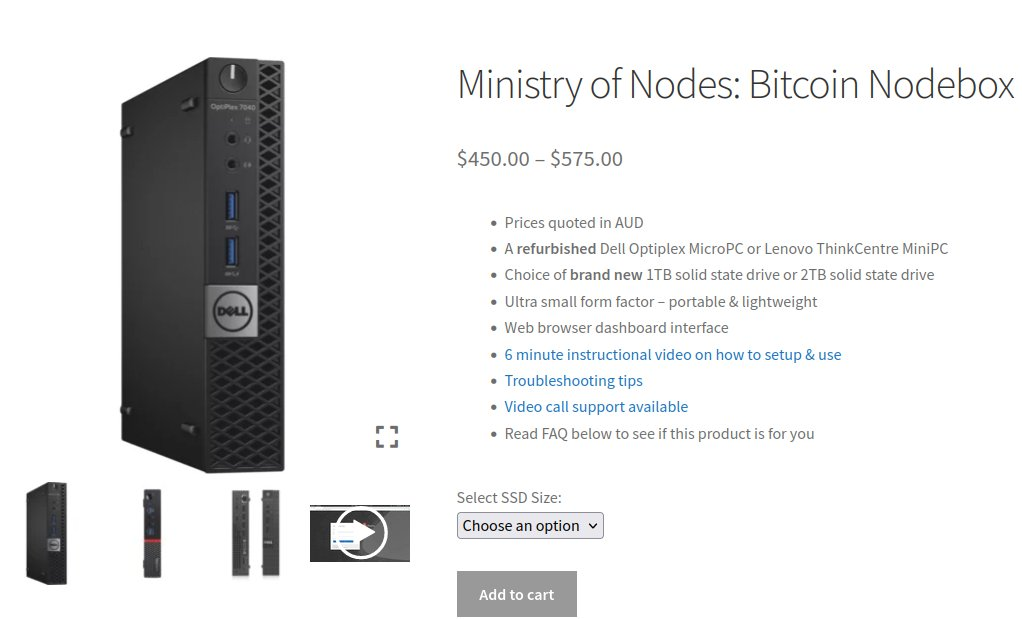Click the Ministry of Nodes product title
This screenshot has width=1022, height=619.
[x=735, y=85]
